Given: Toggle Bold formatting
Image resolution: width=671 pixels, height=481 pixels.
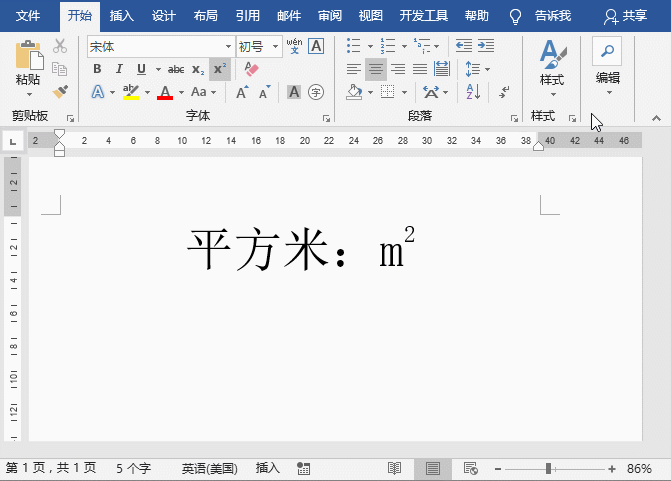Looking at the screenshot, I should coord(97,69).
